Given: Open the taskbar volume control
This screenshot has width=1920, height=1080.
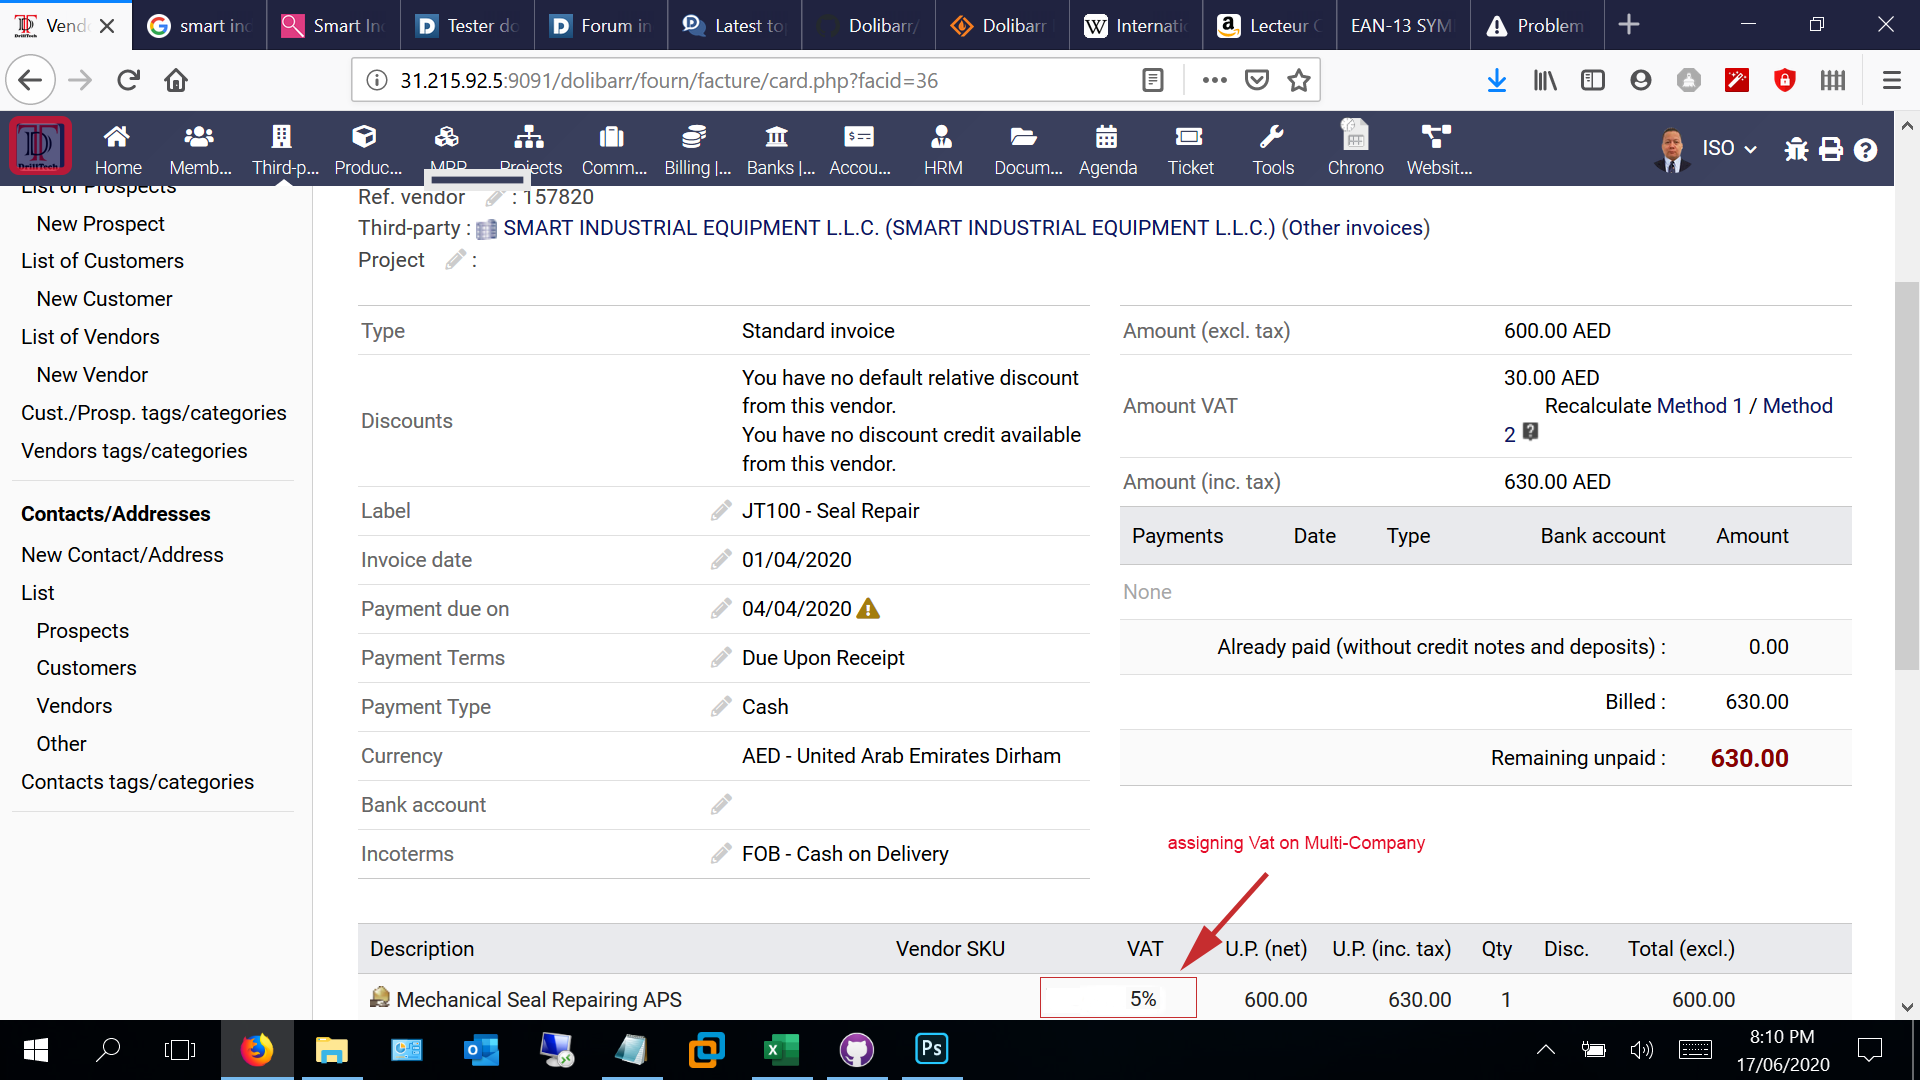Looking at the screenshot, I should click(x=1641, y=1049).
